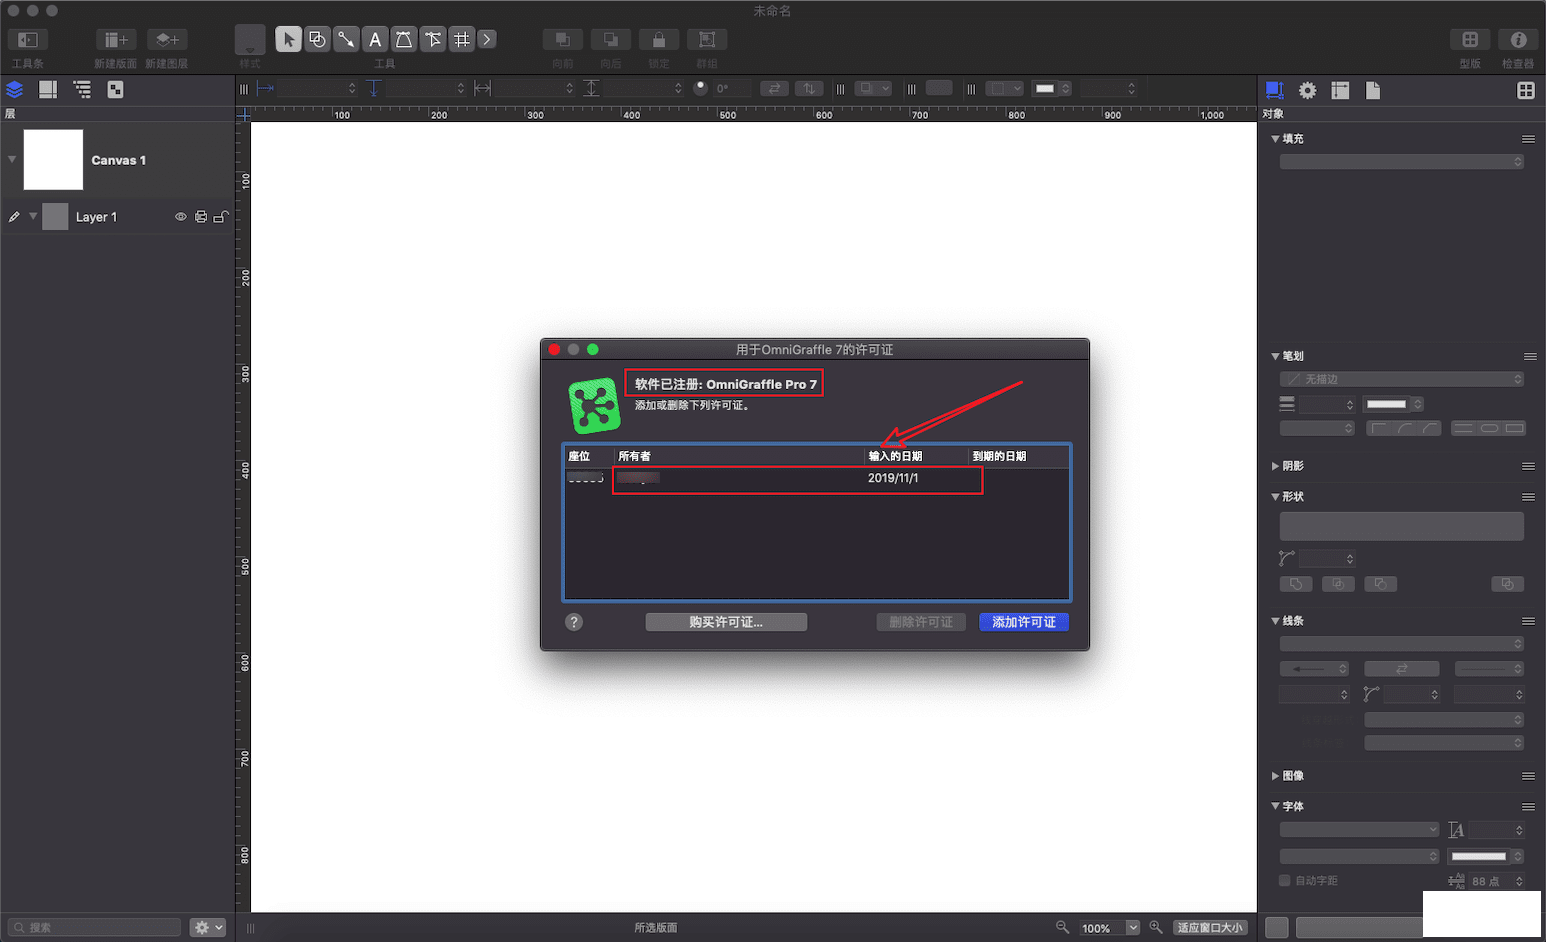Expand the 图像 image section
Screen dimensions: 1546x942
click(x=1275, y=776)
